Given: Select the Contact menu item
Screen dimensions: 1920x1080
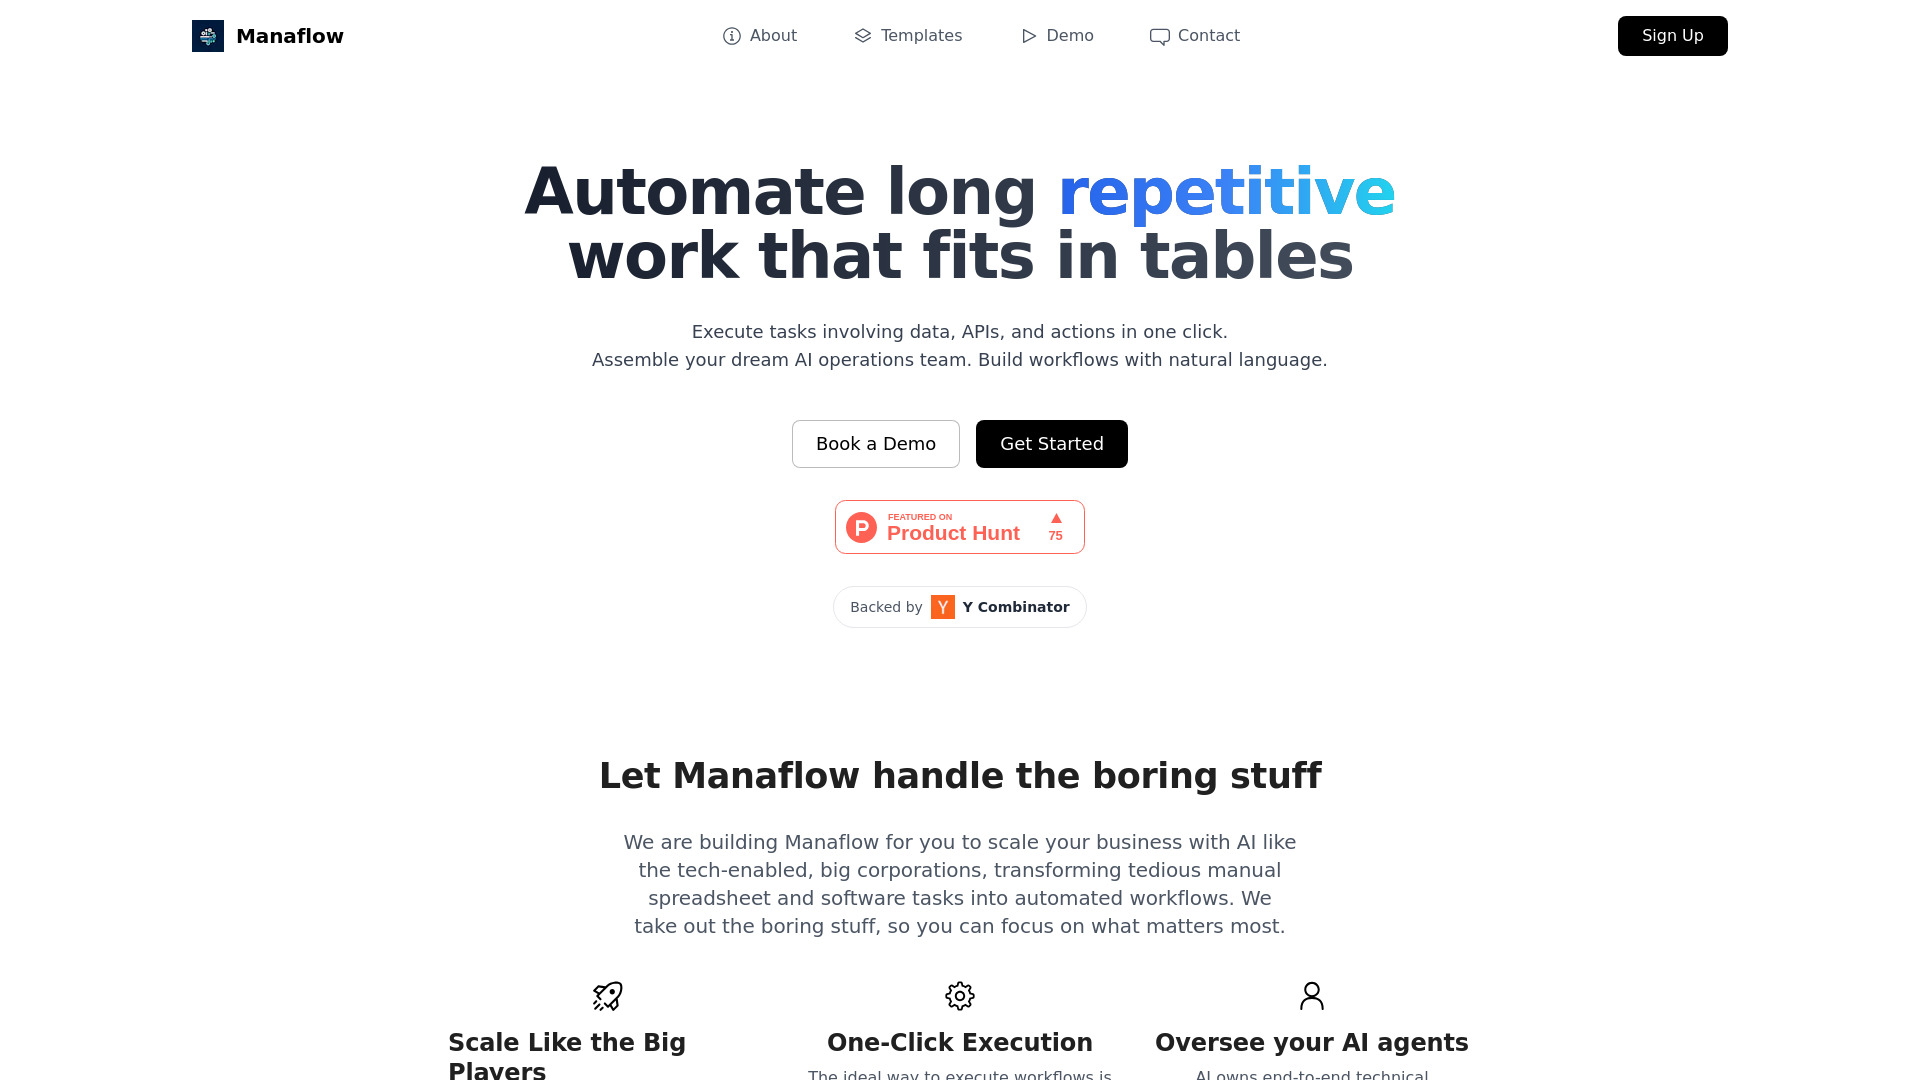Looking at the screenshot, I should tap(1193, 36).
